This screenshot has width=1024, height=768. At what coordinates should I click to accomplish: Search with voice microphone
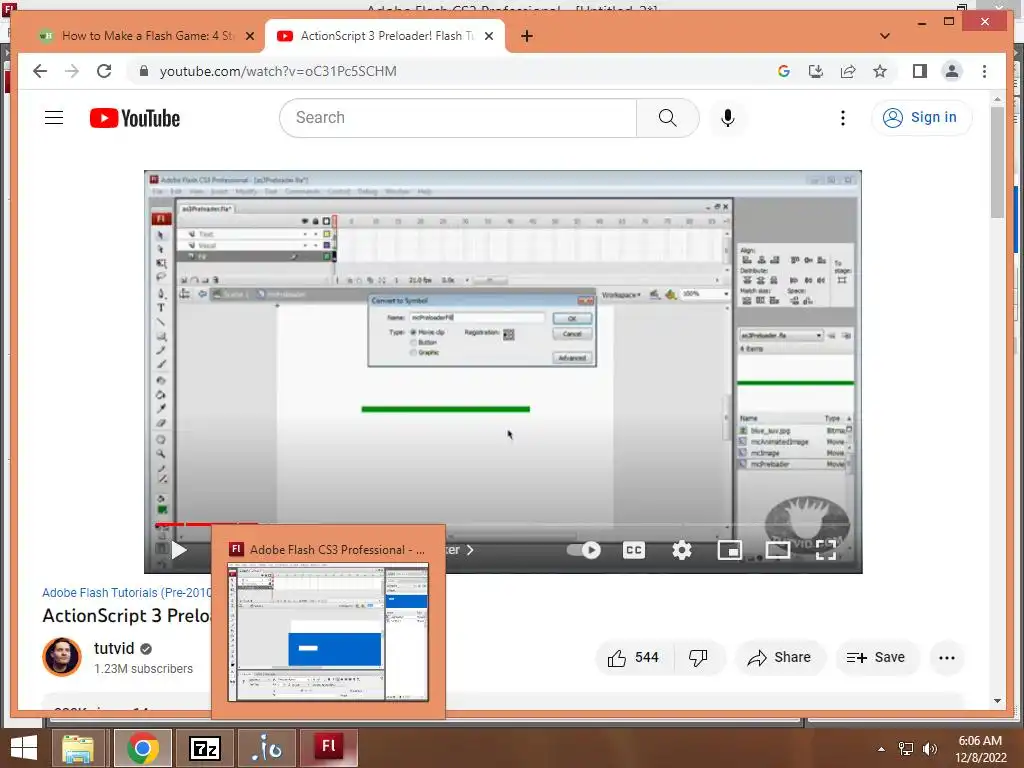tap(728, 118)
